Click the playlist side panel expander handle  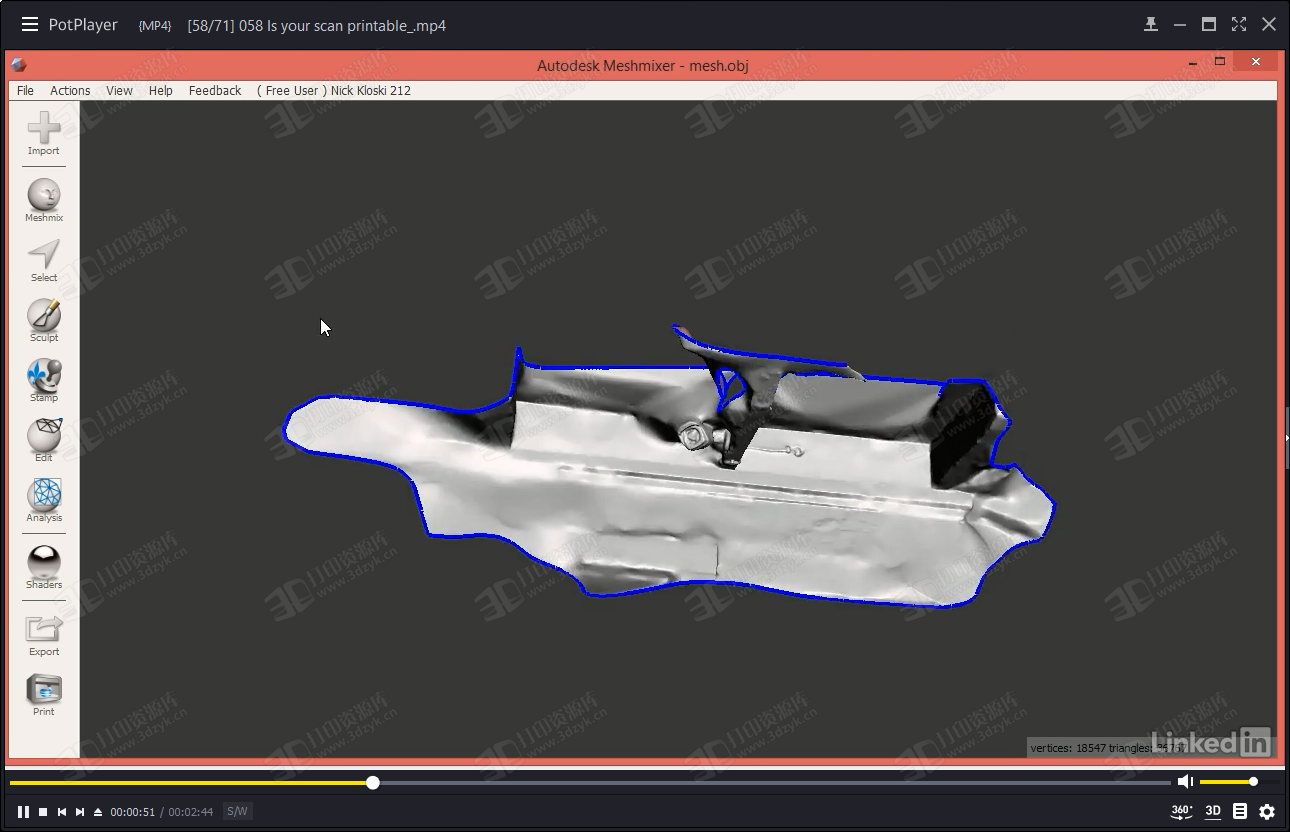click(1286, 438)
